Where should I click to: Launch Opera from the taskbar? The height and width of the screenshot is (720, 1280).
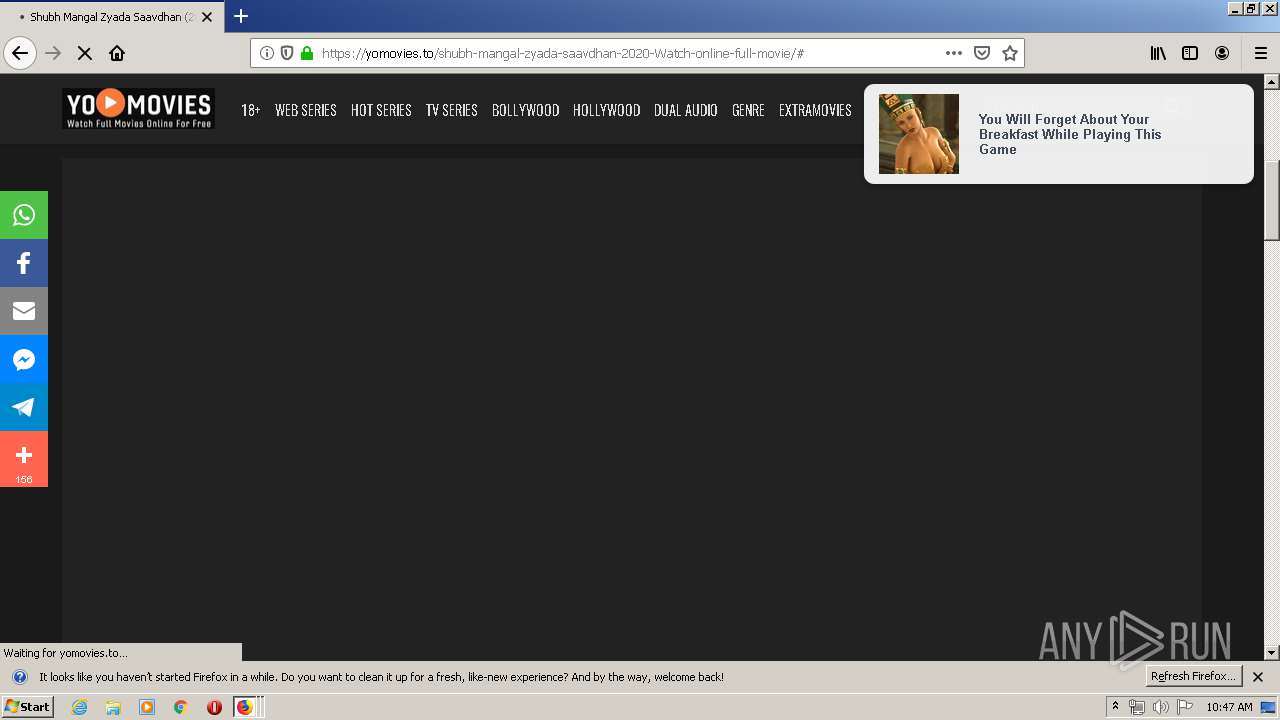click(x=214, y=707)
